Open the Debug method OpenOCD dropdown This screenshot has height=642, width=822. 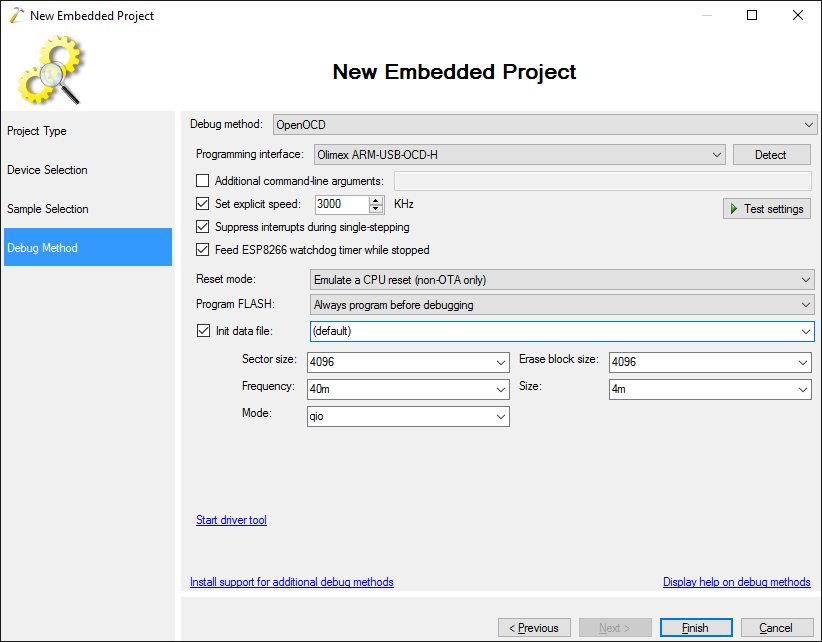tap(544, 125)
